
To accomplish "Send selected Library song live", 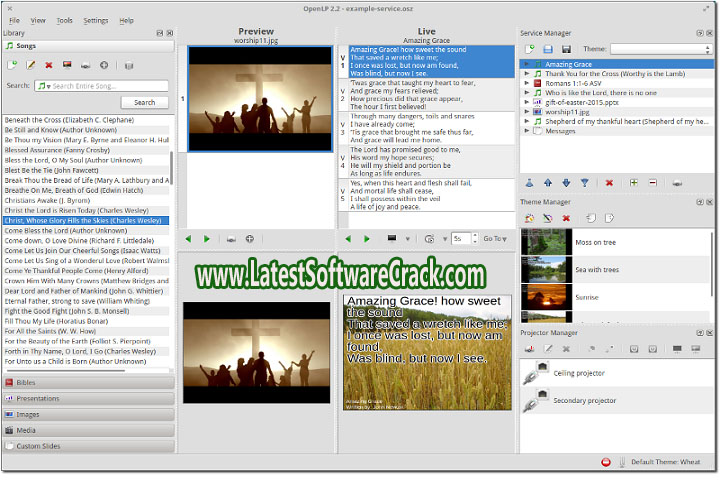I will 85,65.
